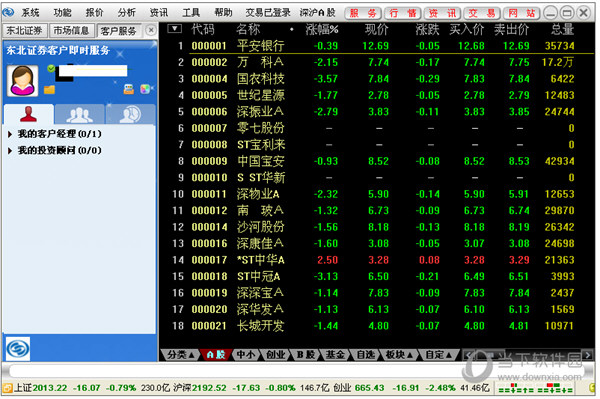Open the 系统 menu

[30, 13]
